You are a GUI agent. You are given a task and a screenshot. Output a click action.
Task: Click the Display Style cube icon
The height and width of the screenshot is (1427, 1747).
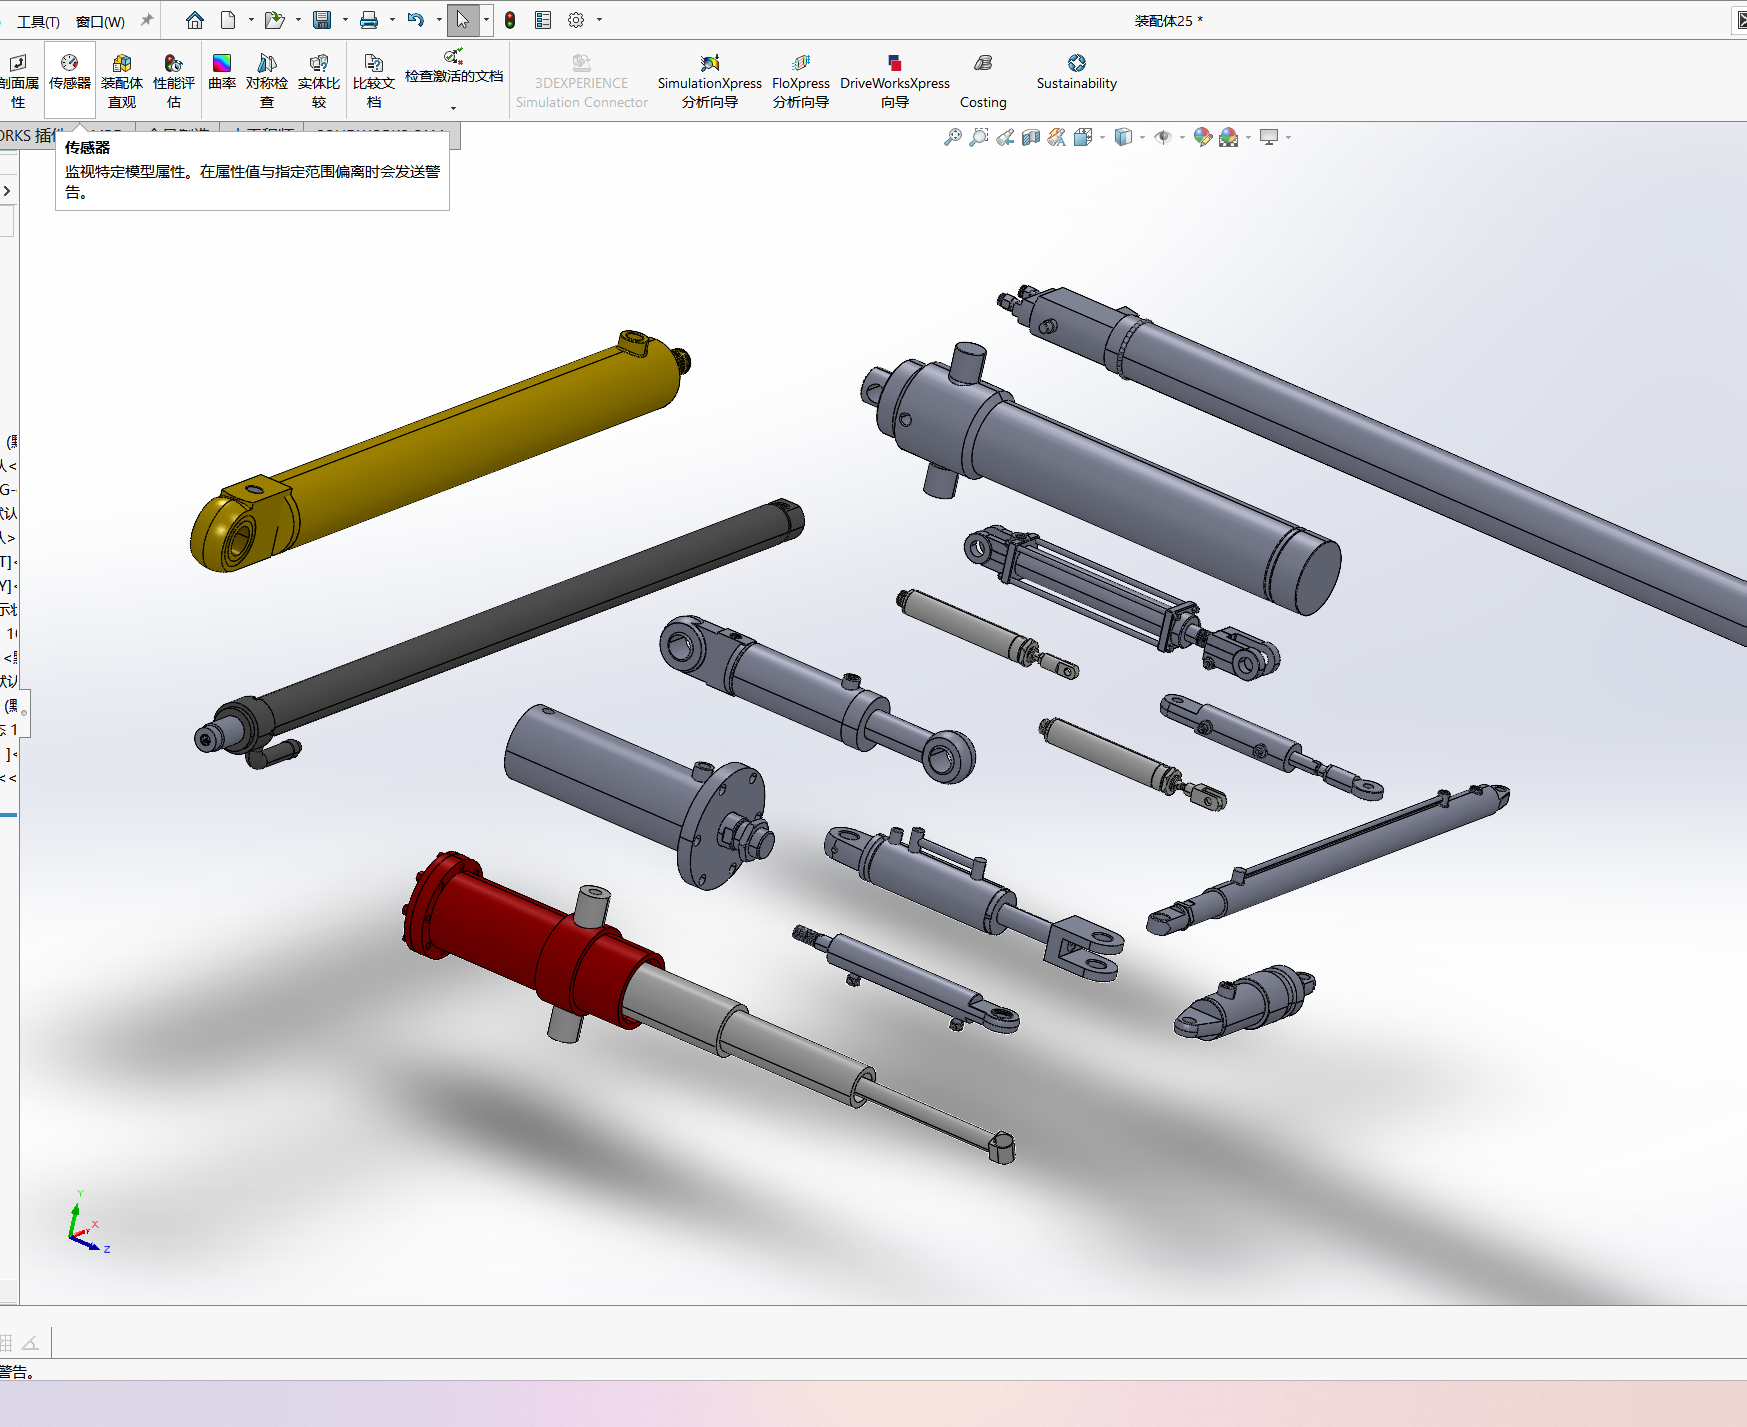[1123, 137]
